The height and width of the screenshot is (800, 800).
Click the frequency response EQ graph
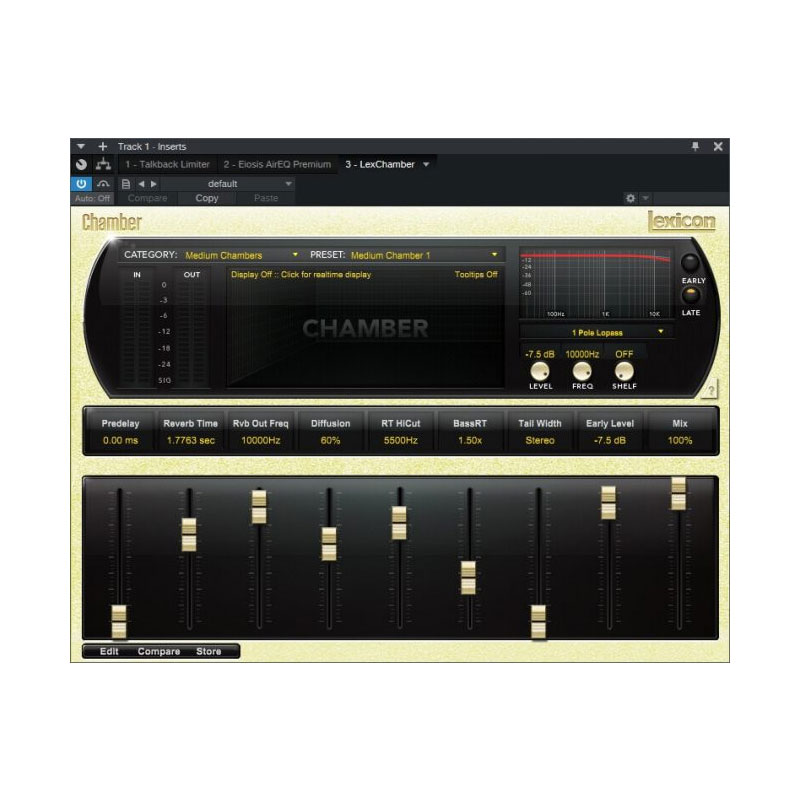(595, 284)
